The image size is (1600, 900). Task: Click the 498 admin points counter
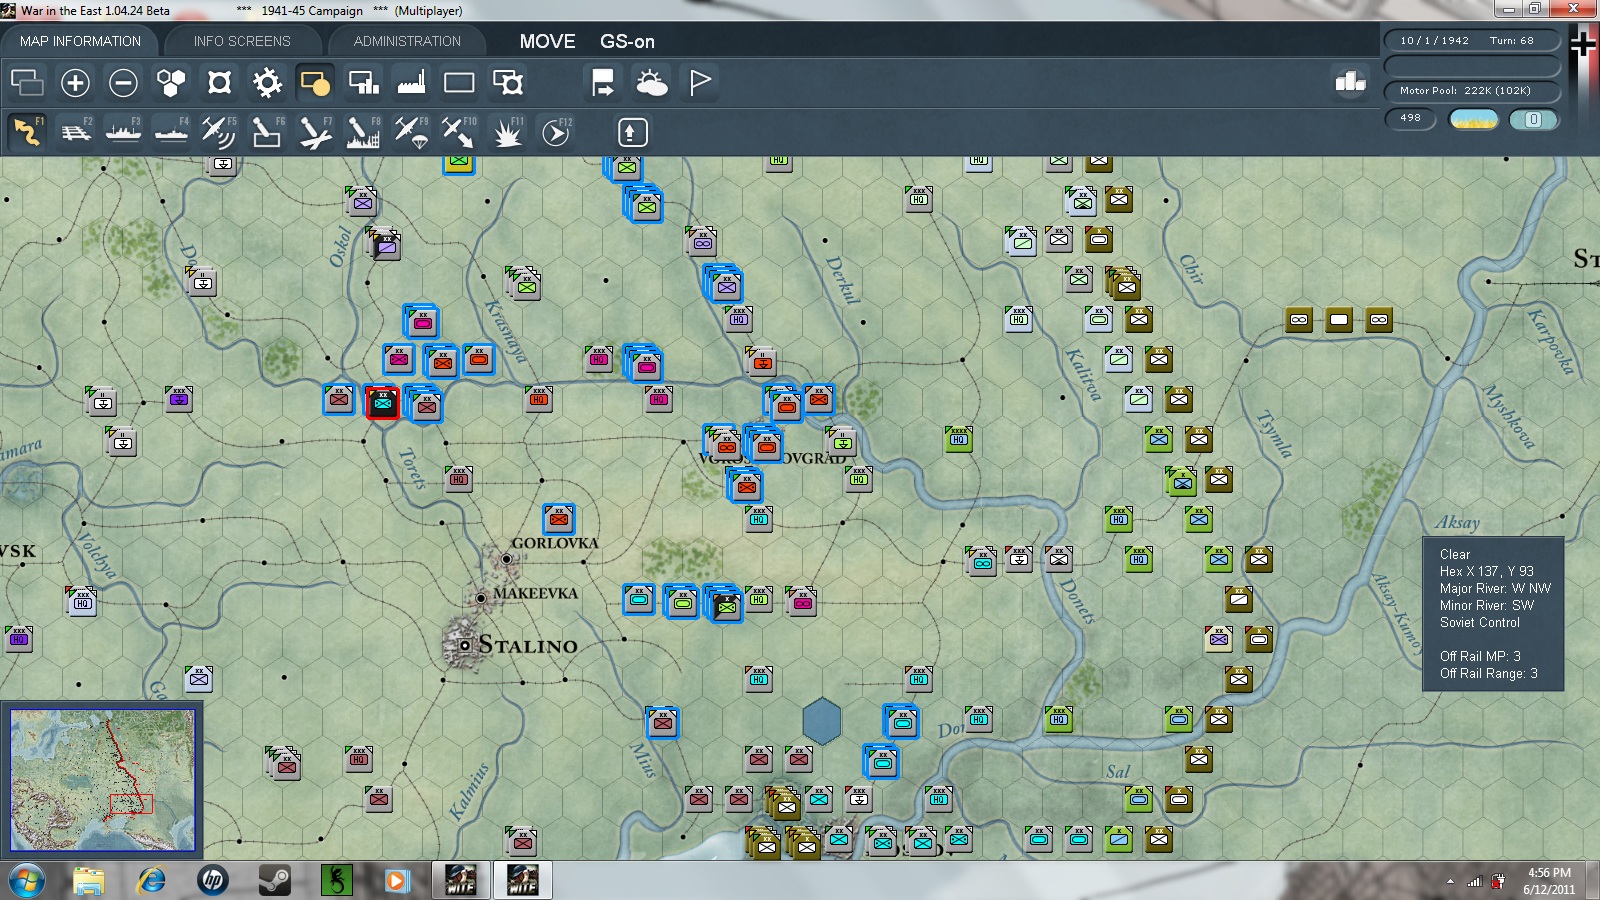point(1410,119)
